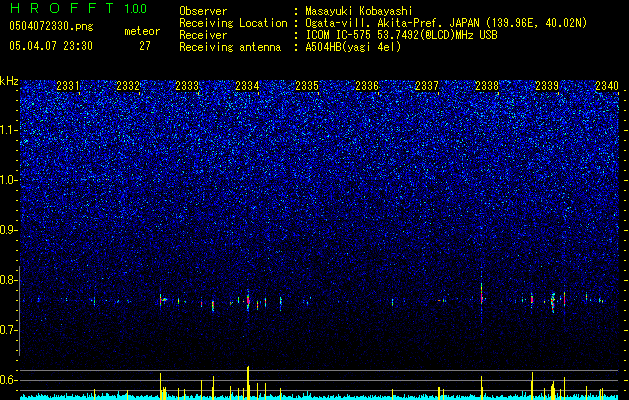Click the kHz axis unit label
The width and height of the screenshot is (629, 400).
pyautogui.click(x=9, y=81)
